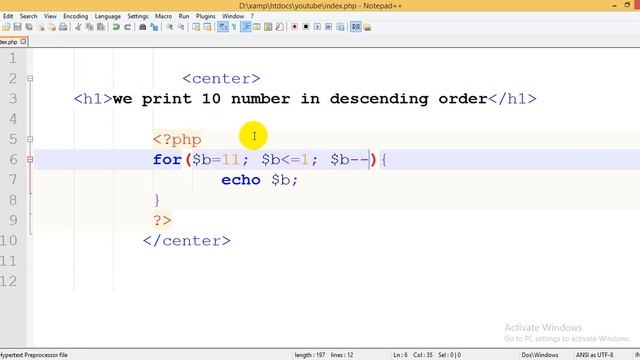Image resolution: width=640 pixels, height=360 pixels.
Task: Click the Save Recorded Macro icon
Action: click(340, 27)
